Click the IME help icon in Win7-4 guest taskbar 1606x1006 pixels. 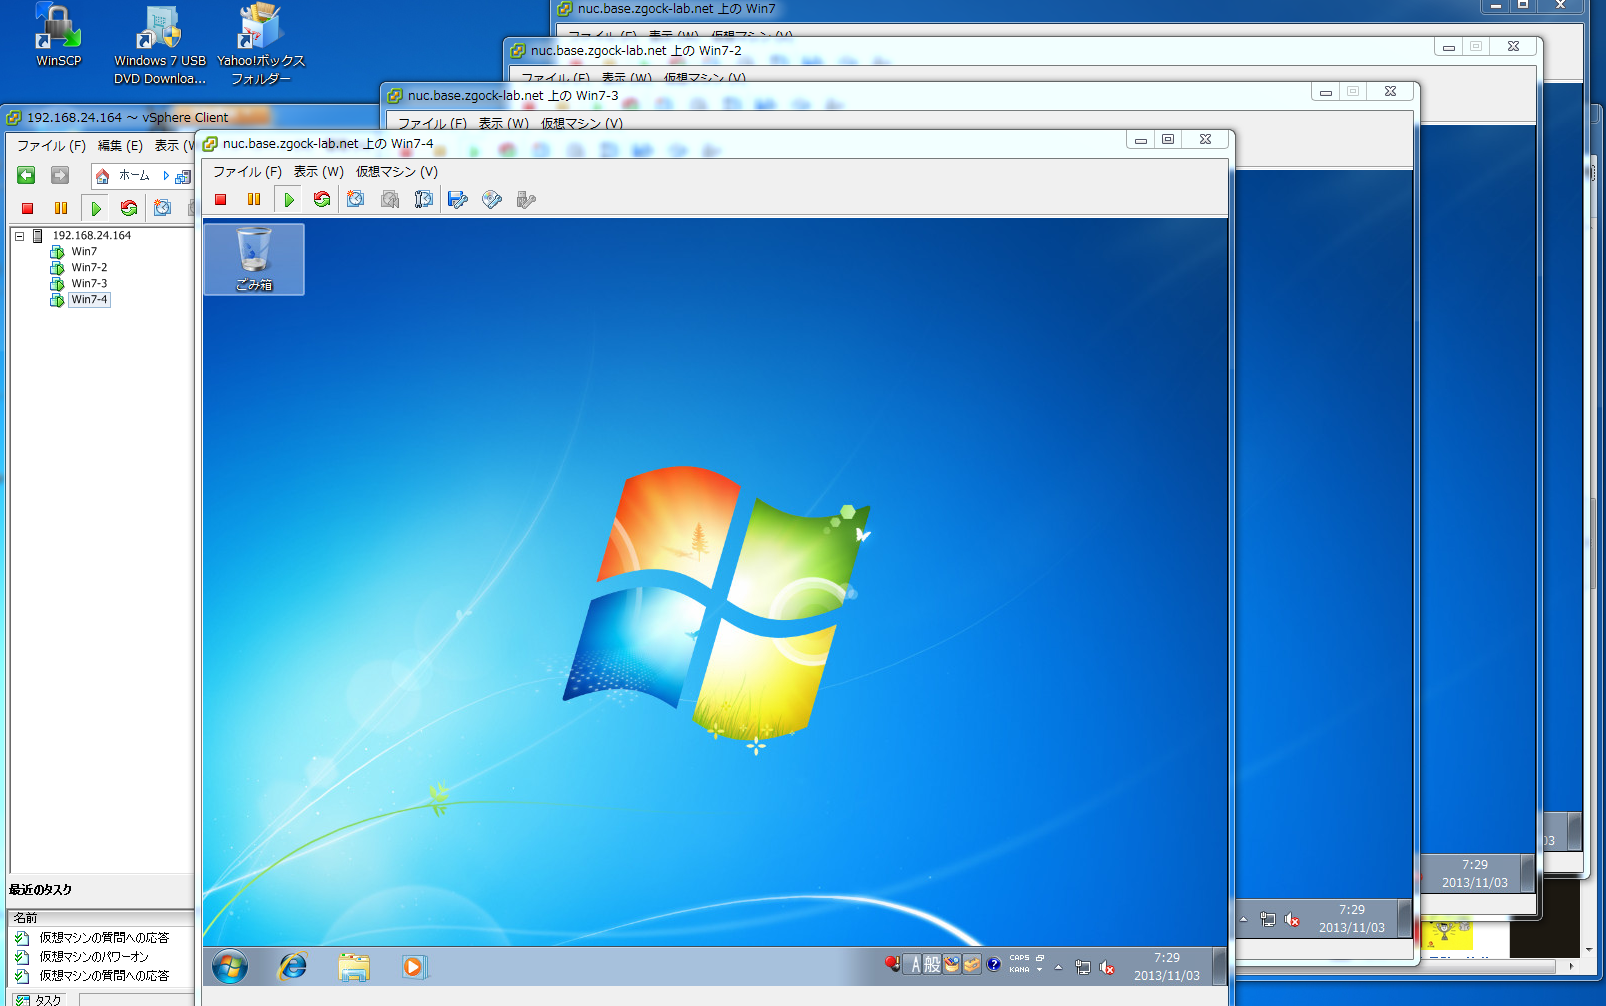coord(993,965)
